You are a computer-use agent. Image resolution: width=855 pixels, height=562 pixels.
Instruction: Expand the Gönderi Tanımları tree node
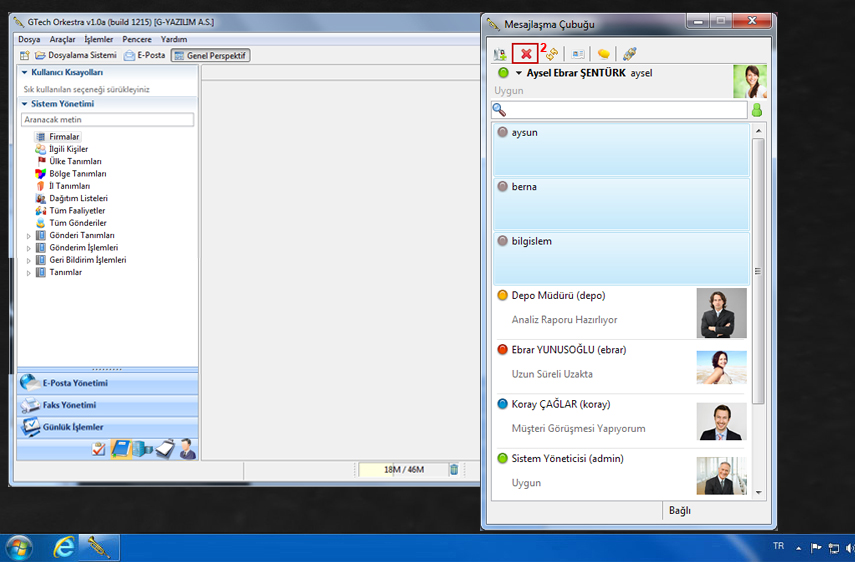pos(29,235)
